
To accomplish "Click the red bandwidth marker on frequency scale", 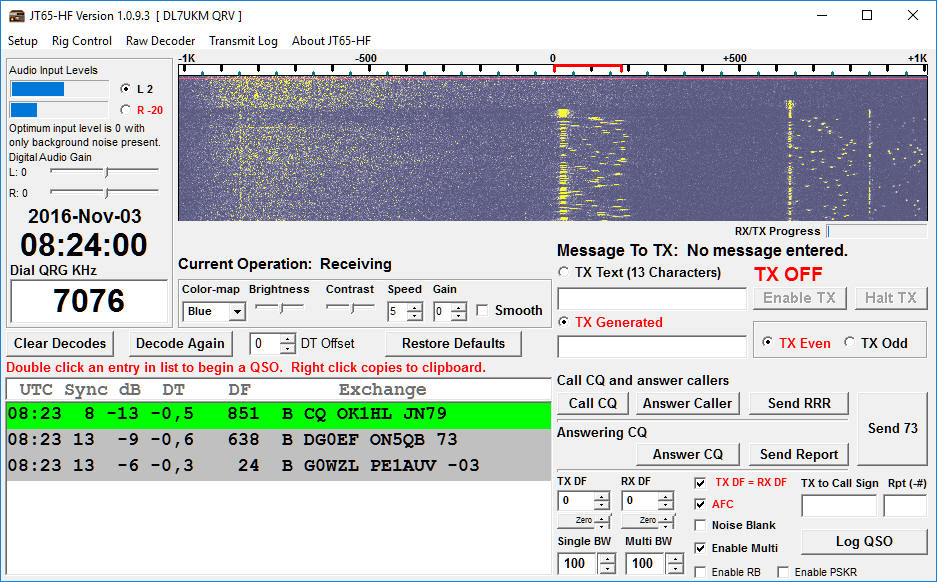I will point(587,68).
